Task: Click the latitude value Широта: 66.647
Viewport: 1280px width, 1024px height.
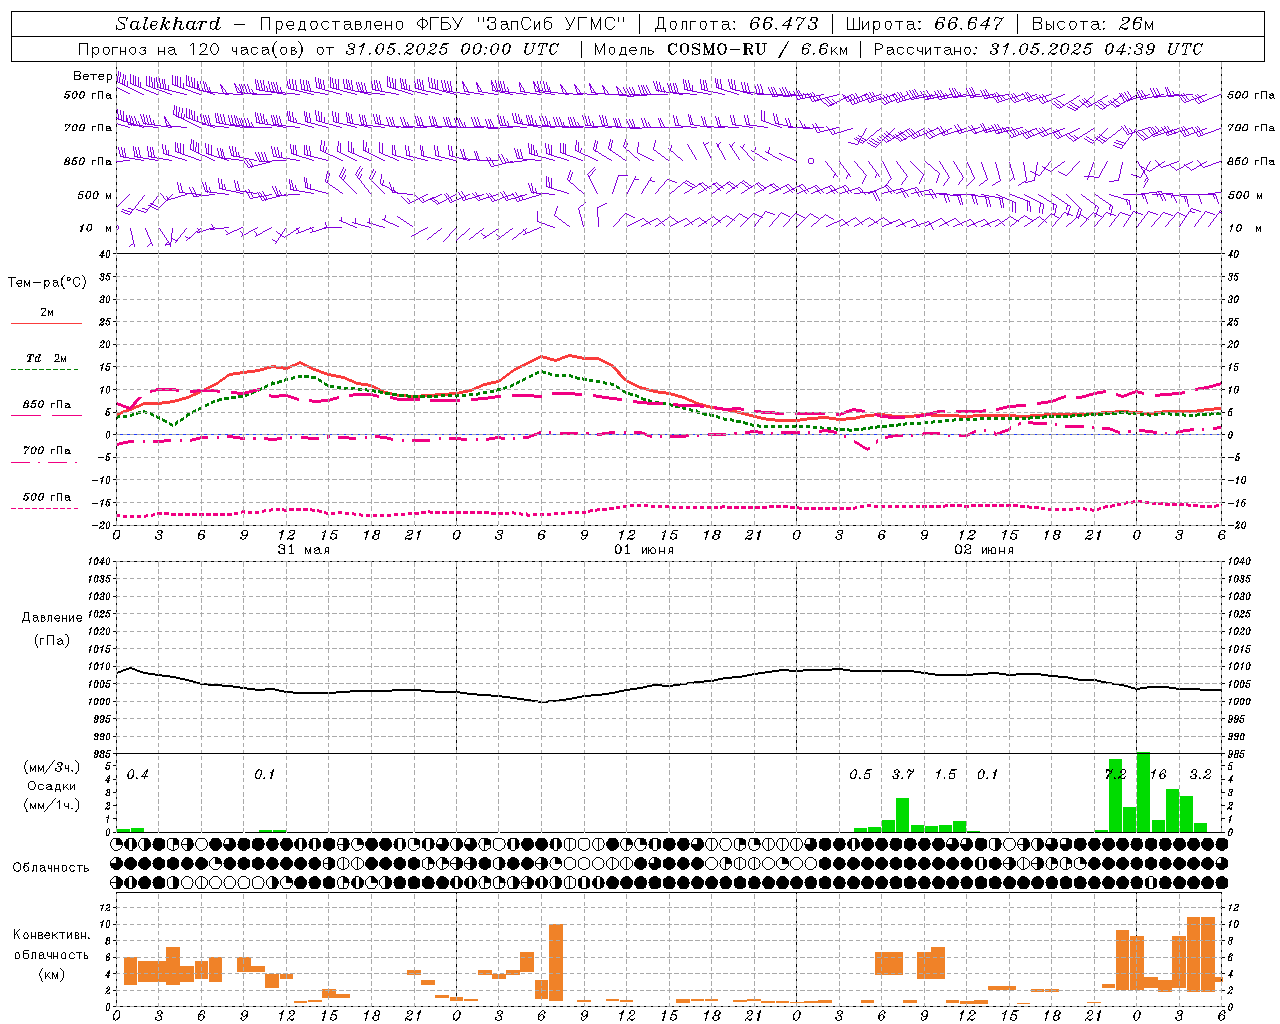Action: click(925, 24)
